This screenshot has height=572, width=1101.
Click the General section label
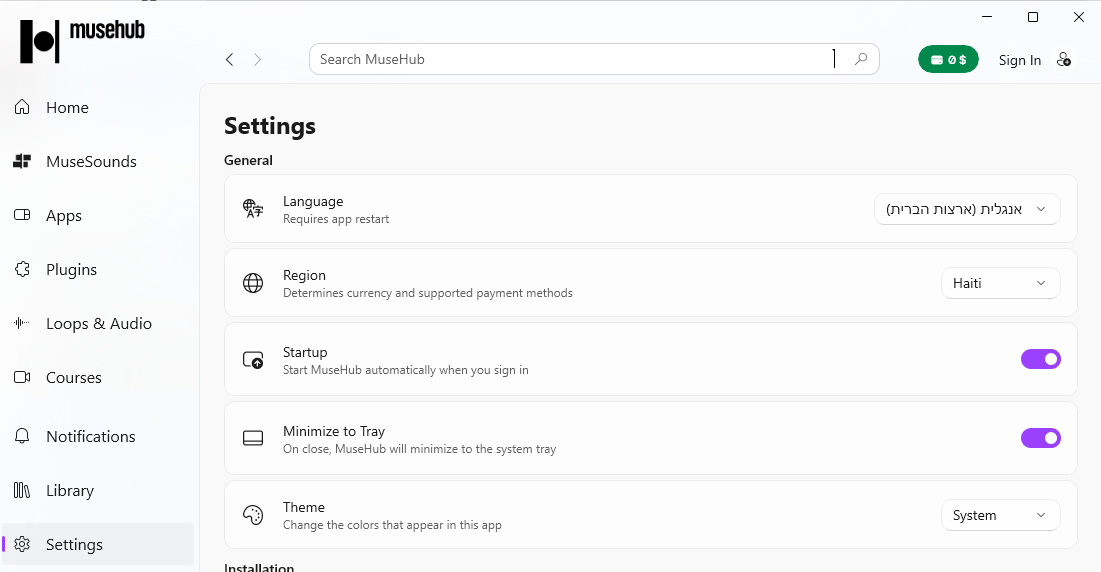tap(248, 160)
